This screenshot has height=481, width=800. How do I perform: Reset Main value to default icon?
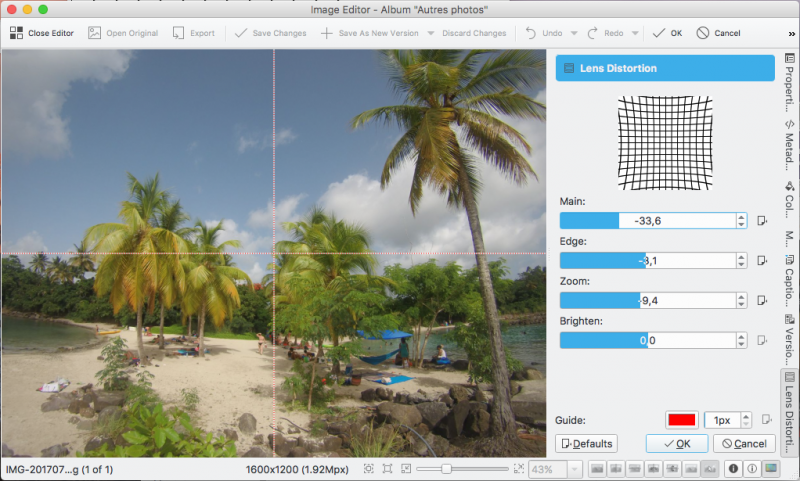(762, 221)
